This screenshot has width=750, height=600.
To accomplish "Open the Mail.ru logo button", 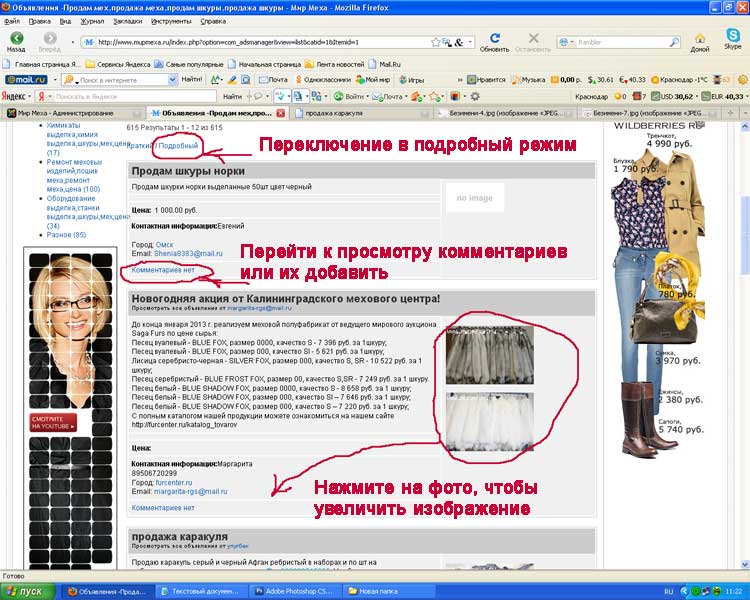I will (x=26, y=79).
